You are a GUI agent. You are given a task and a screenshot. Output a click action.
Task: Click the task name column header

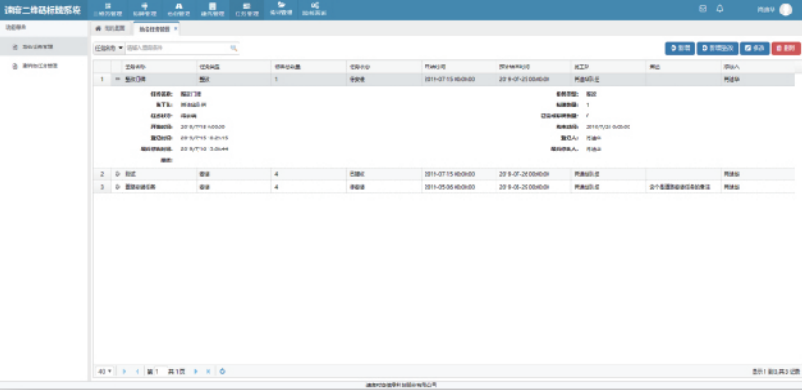click(x=159, y=67)
